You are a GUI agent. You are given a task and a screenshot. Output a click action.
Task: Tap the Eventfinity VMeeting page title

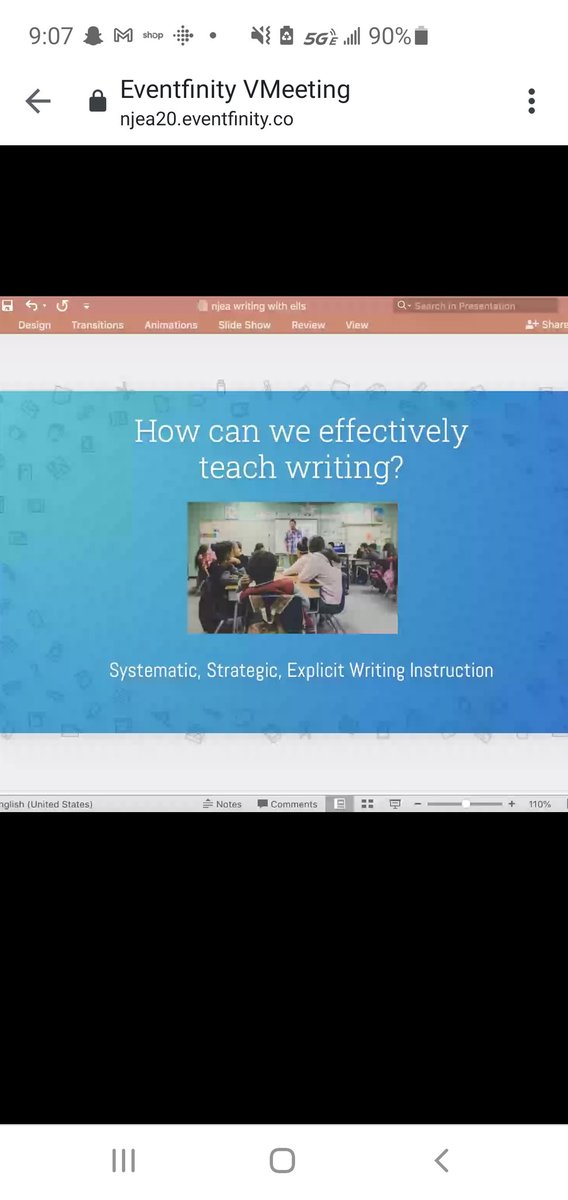tap(235, 89)
